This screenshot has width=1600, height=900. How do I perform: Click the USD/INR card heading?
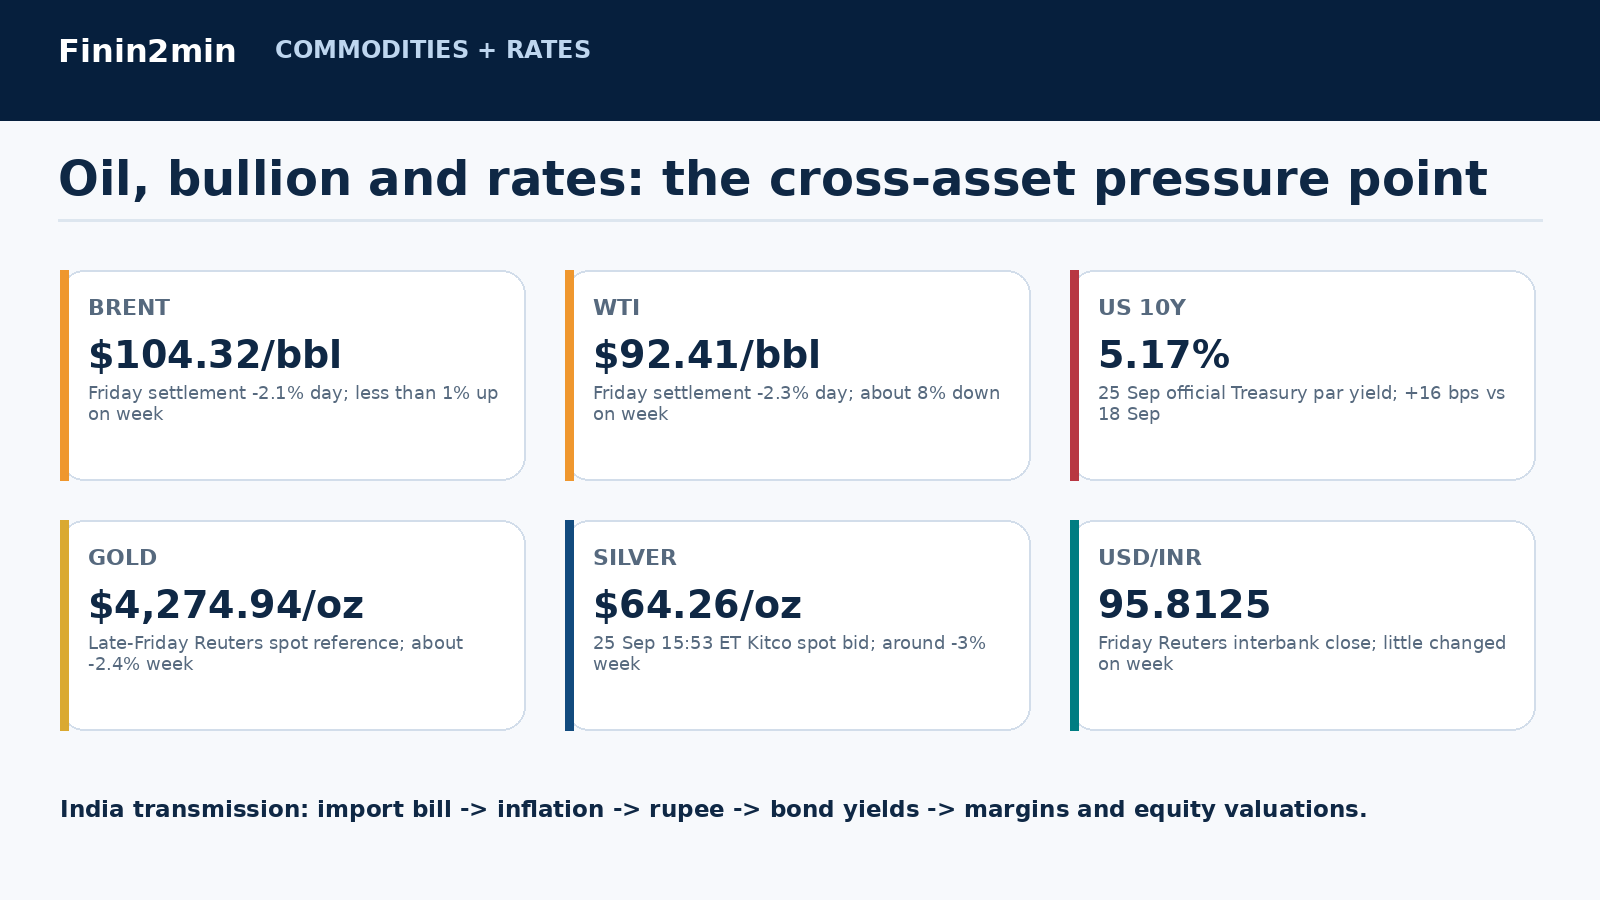[x=1150, y=558]
